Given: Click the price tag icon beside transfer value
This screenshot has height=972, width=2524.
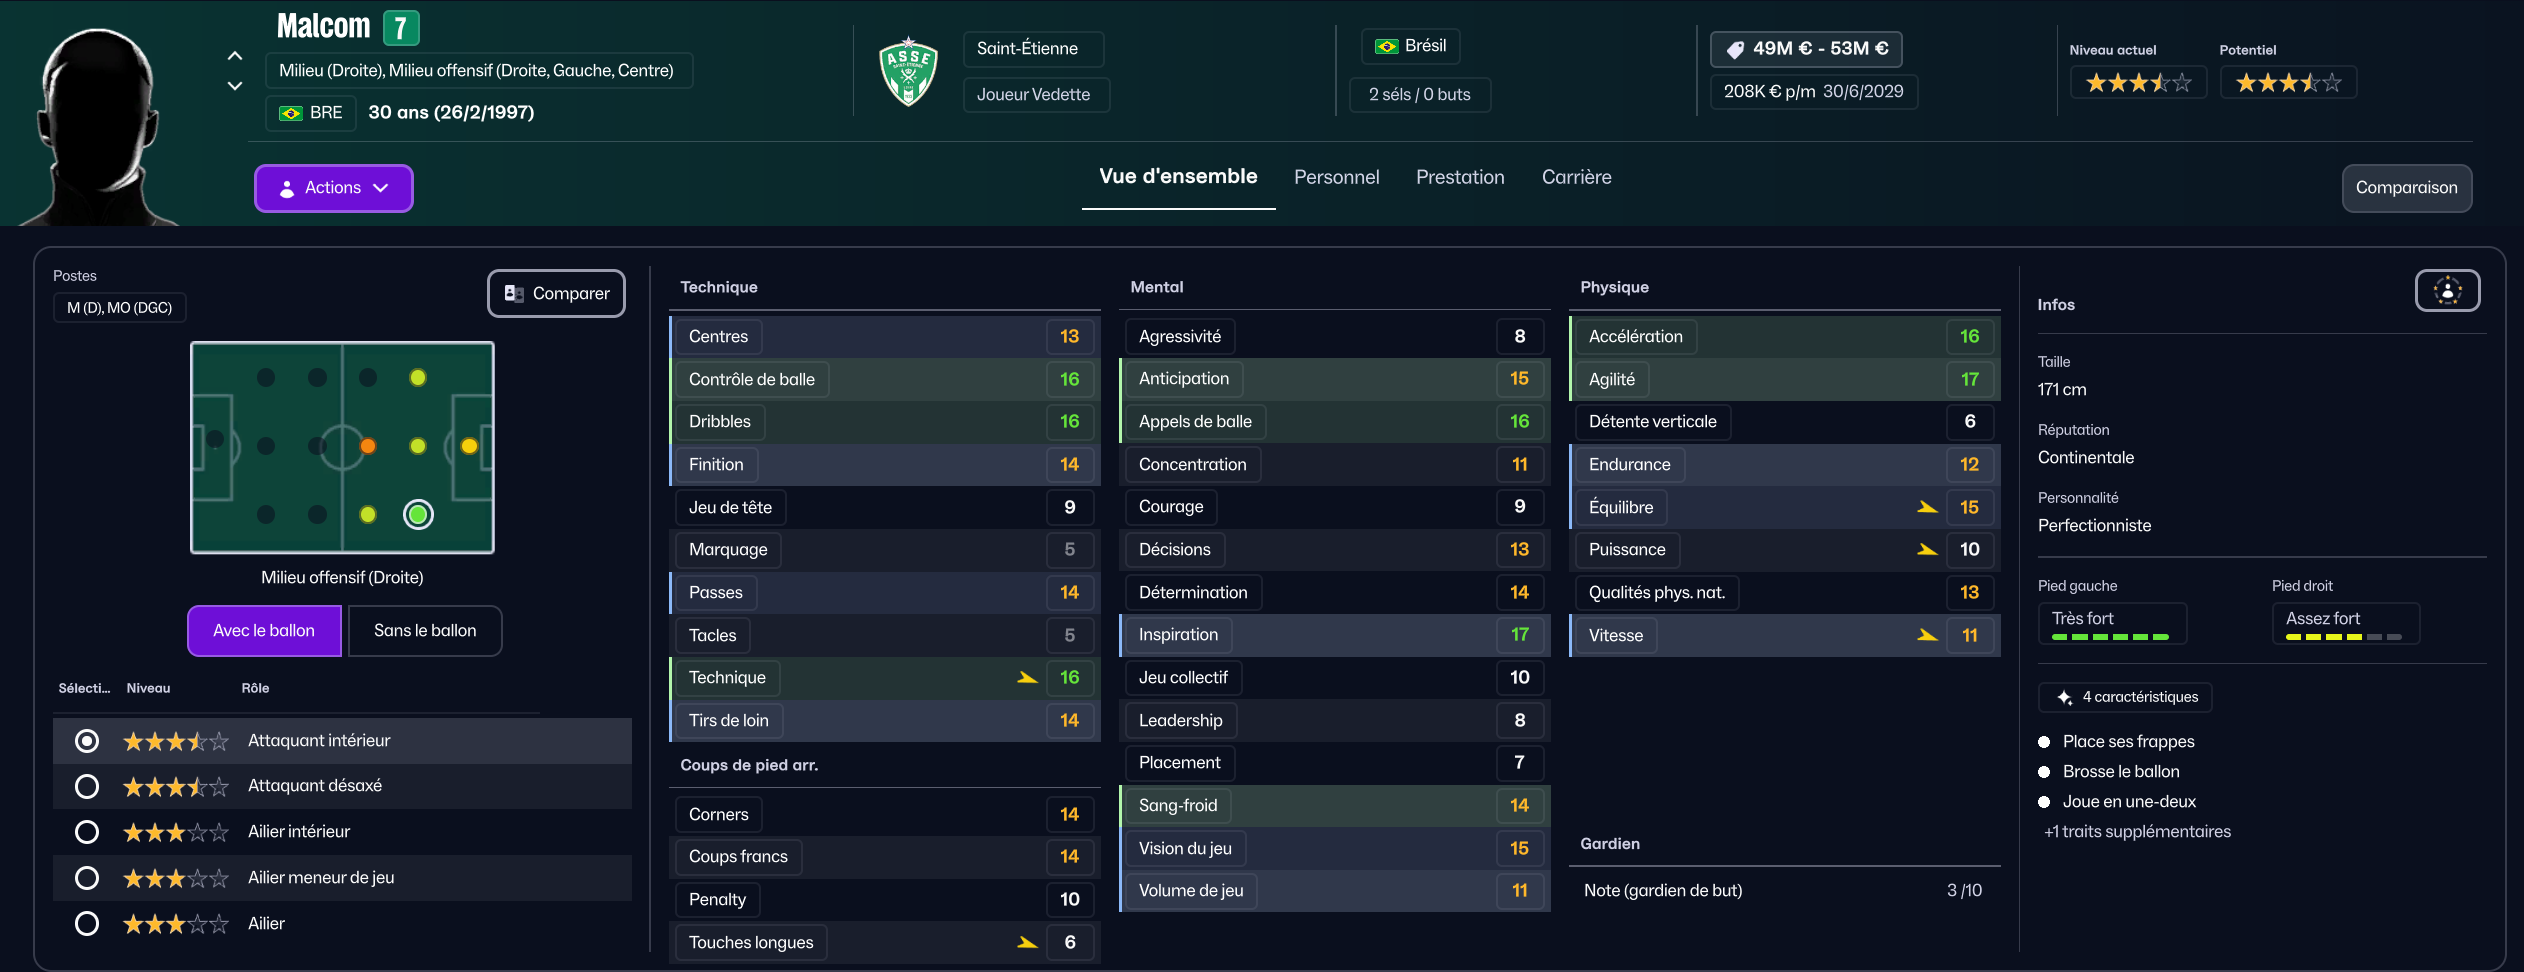Looking at the screenshot, I should (1735, 49).
